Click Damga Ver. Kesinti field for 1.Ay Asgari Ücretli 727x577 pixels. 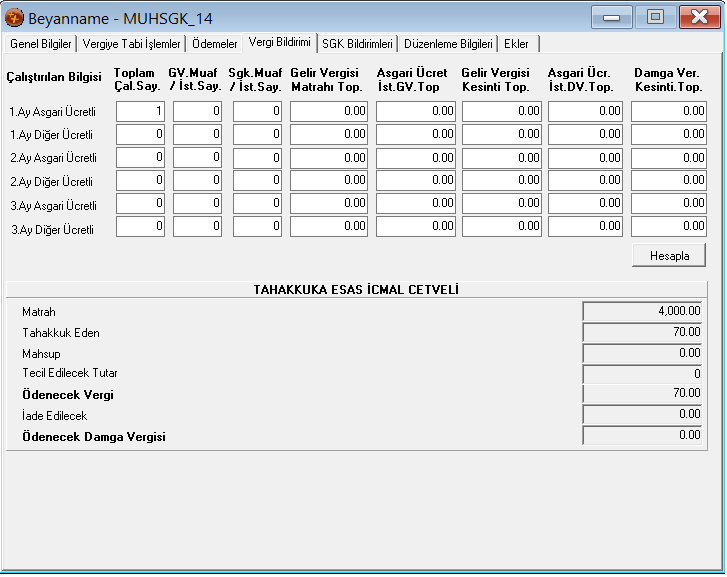click(x=669, y=112)
